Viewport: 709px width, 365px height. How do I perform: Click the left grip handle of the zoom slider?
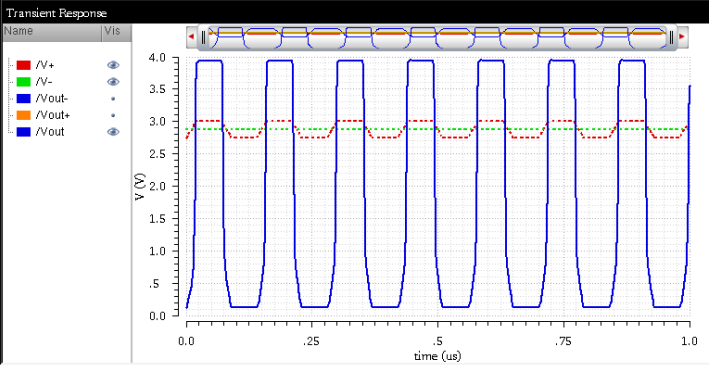click(x=203, y=37)
